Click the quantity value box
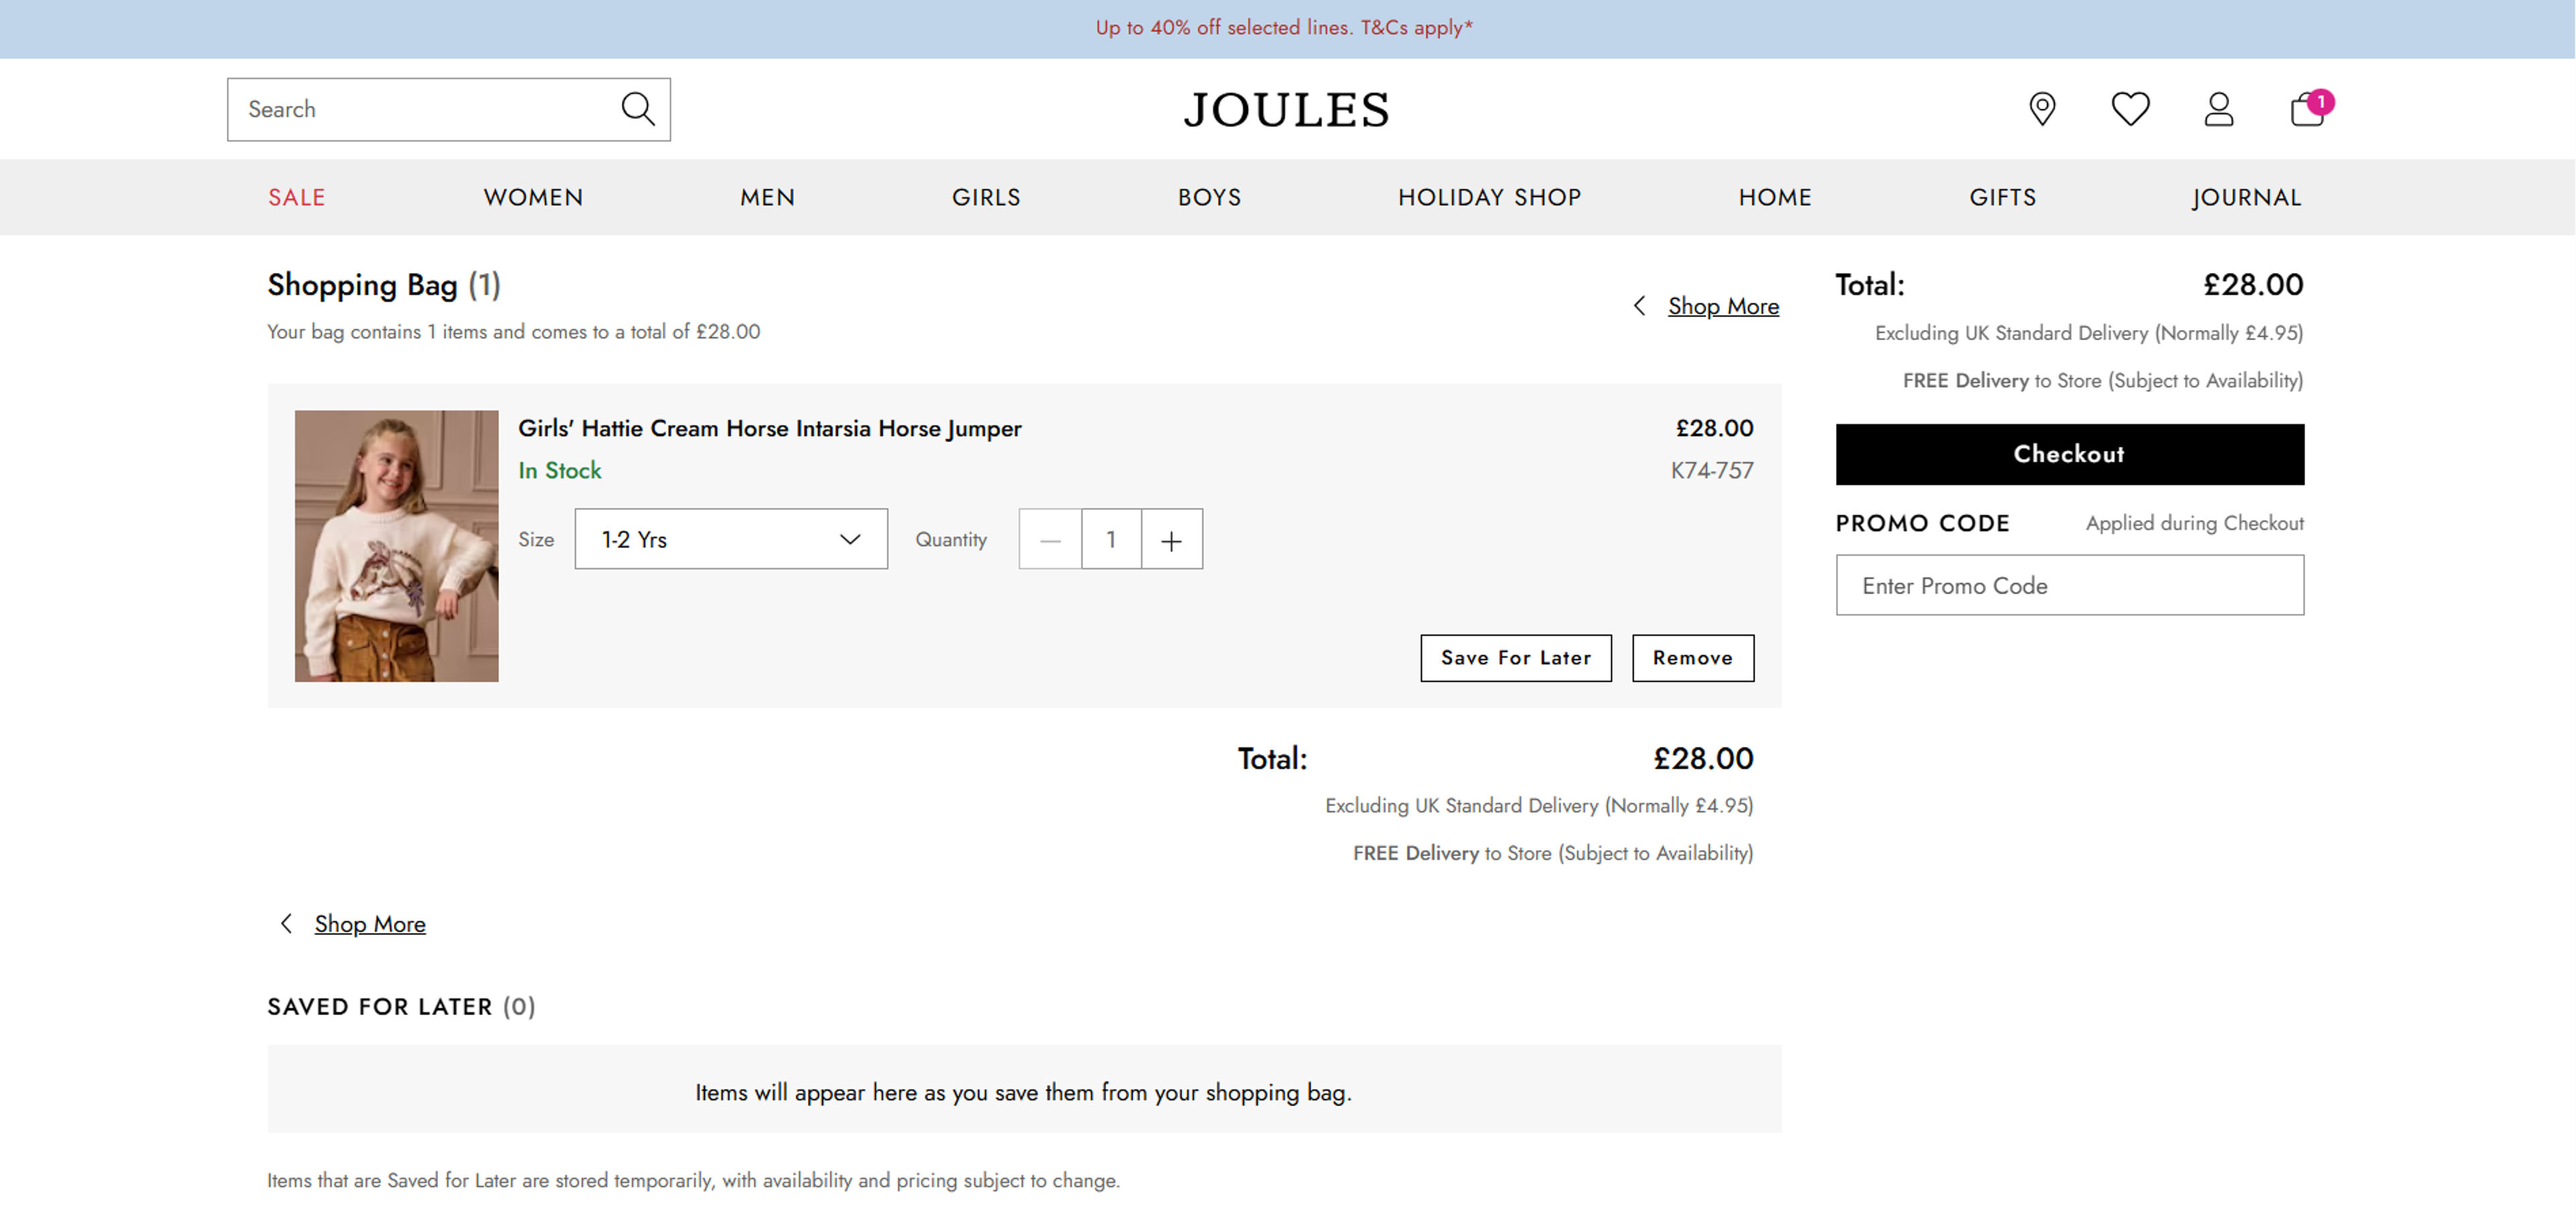The width and height of the screenshot is (2576, 1229). point(1111,540)
